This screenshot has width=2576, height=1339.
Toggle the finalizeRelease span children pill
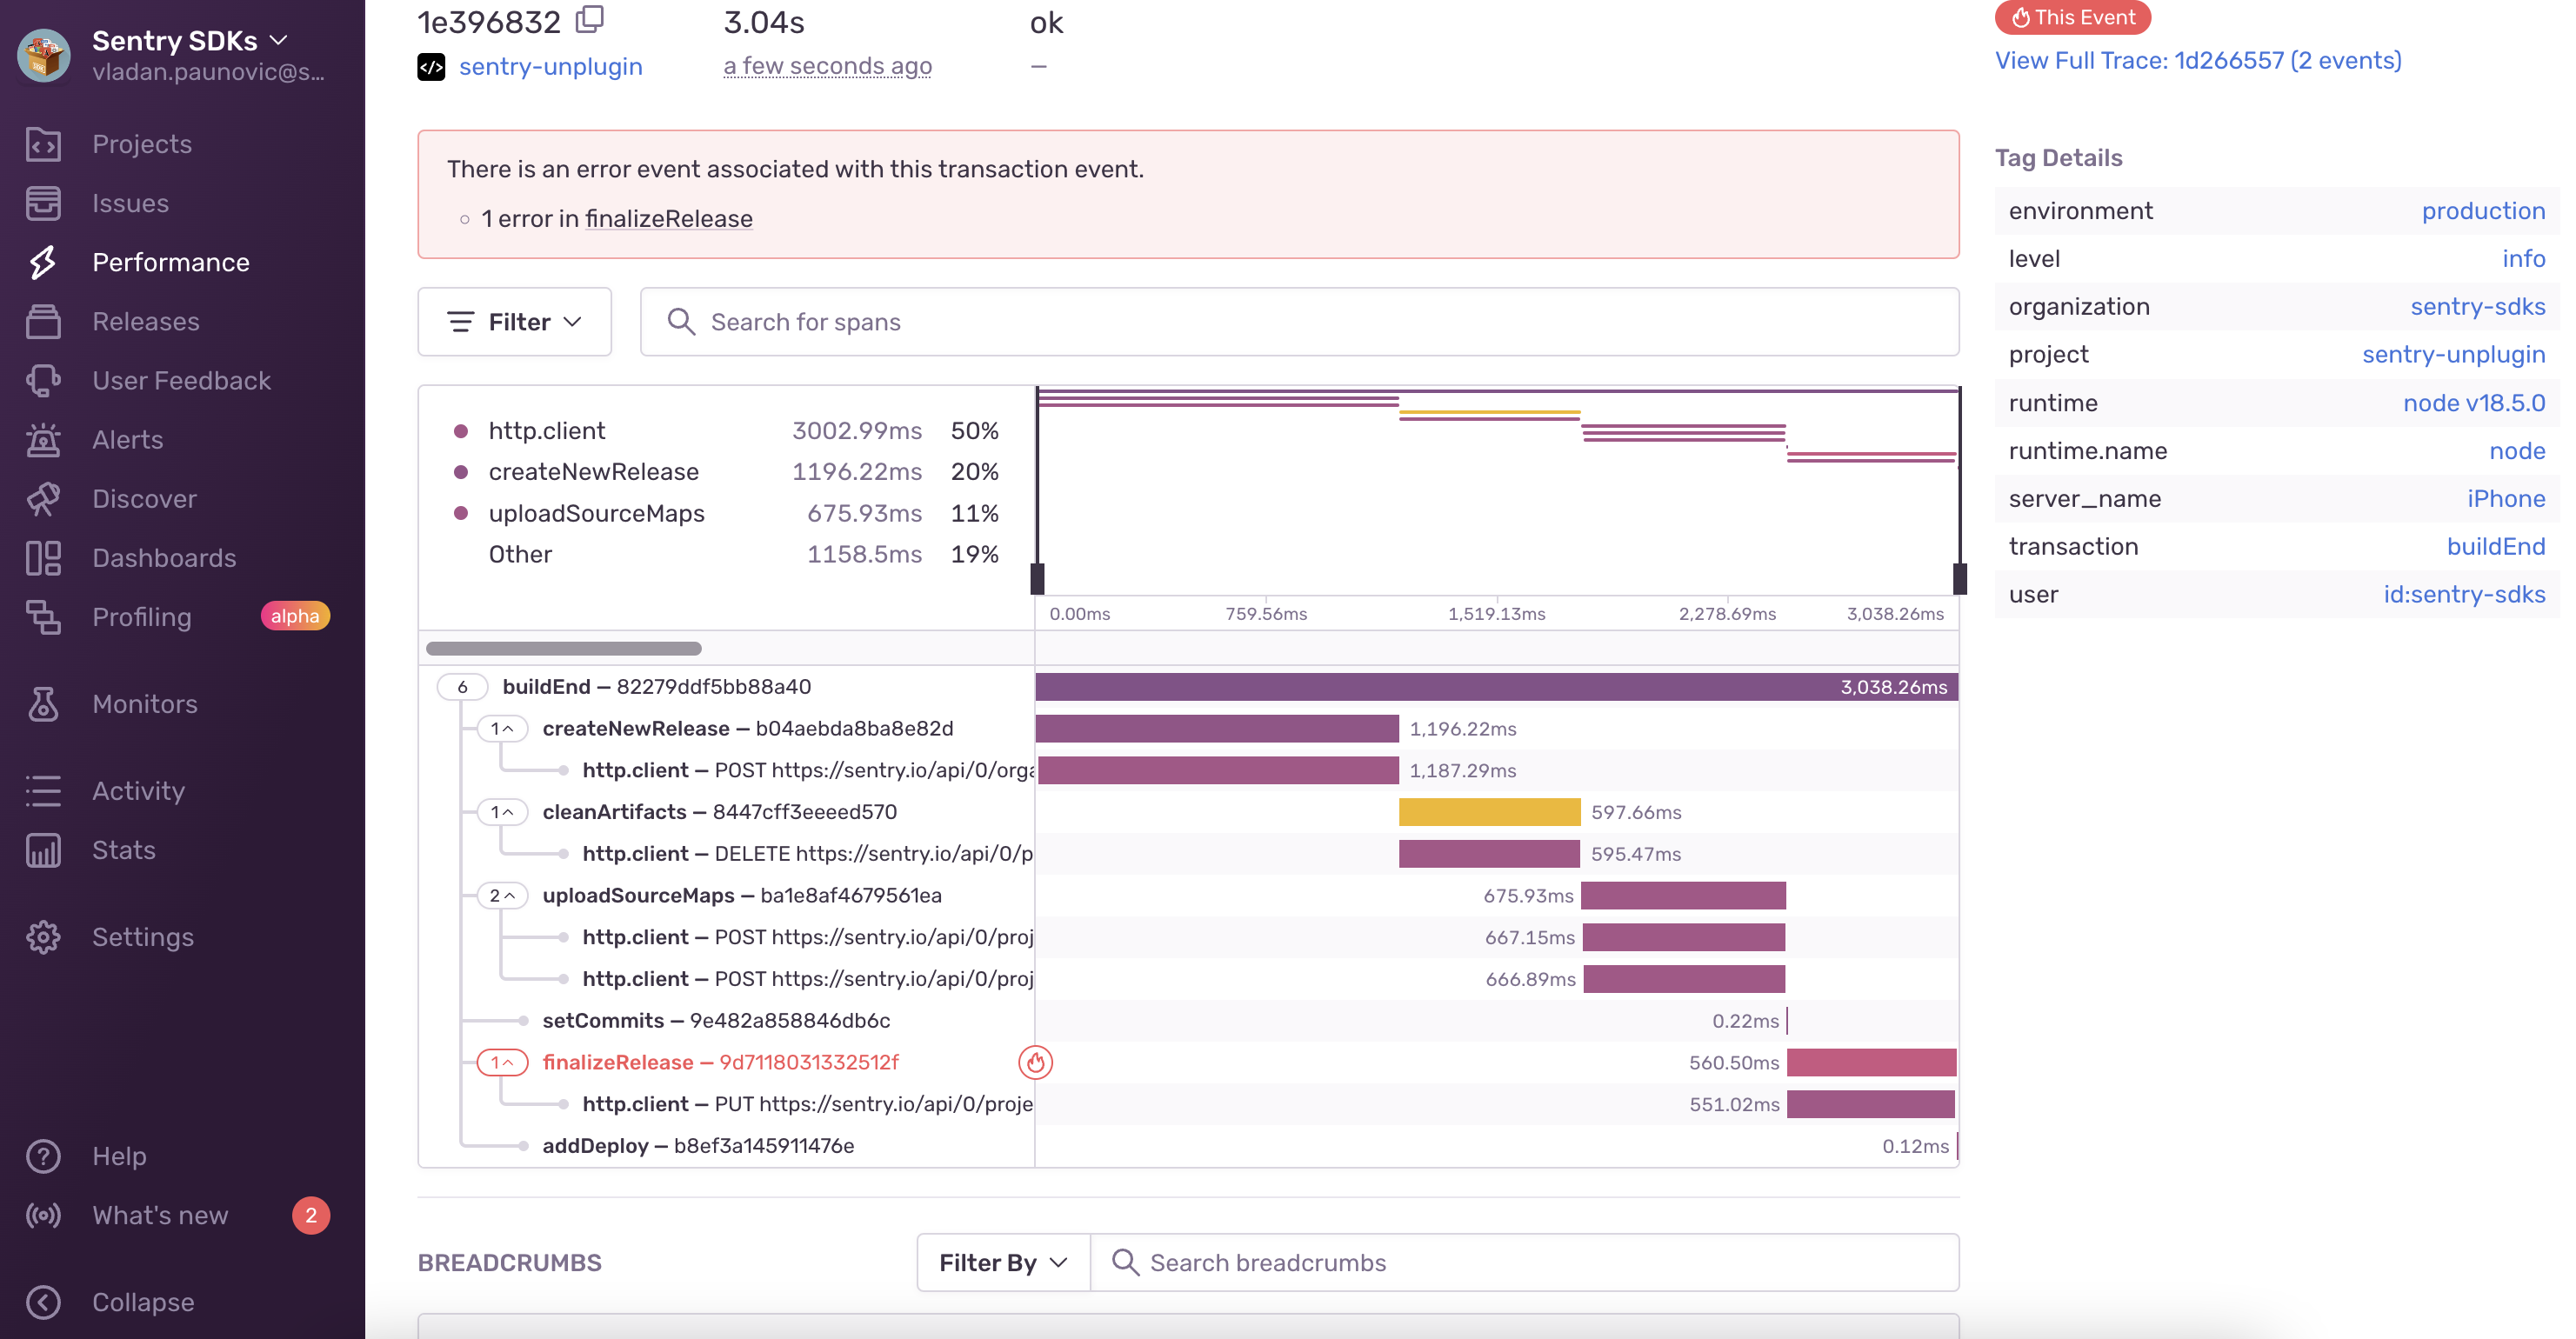pyautogui.click(x=502, y=1062)
